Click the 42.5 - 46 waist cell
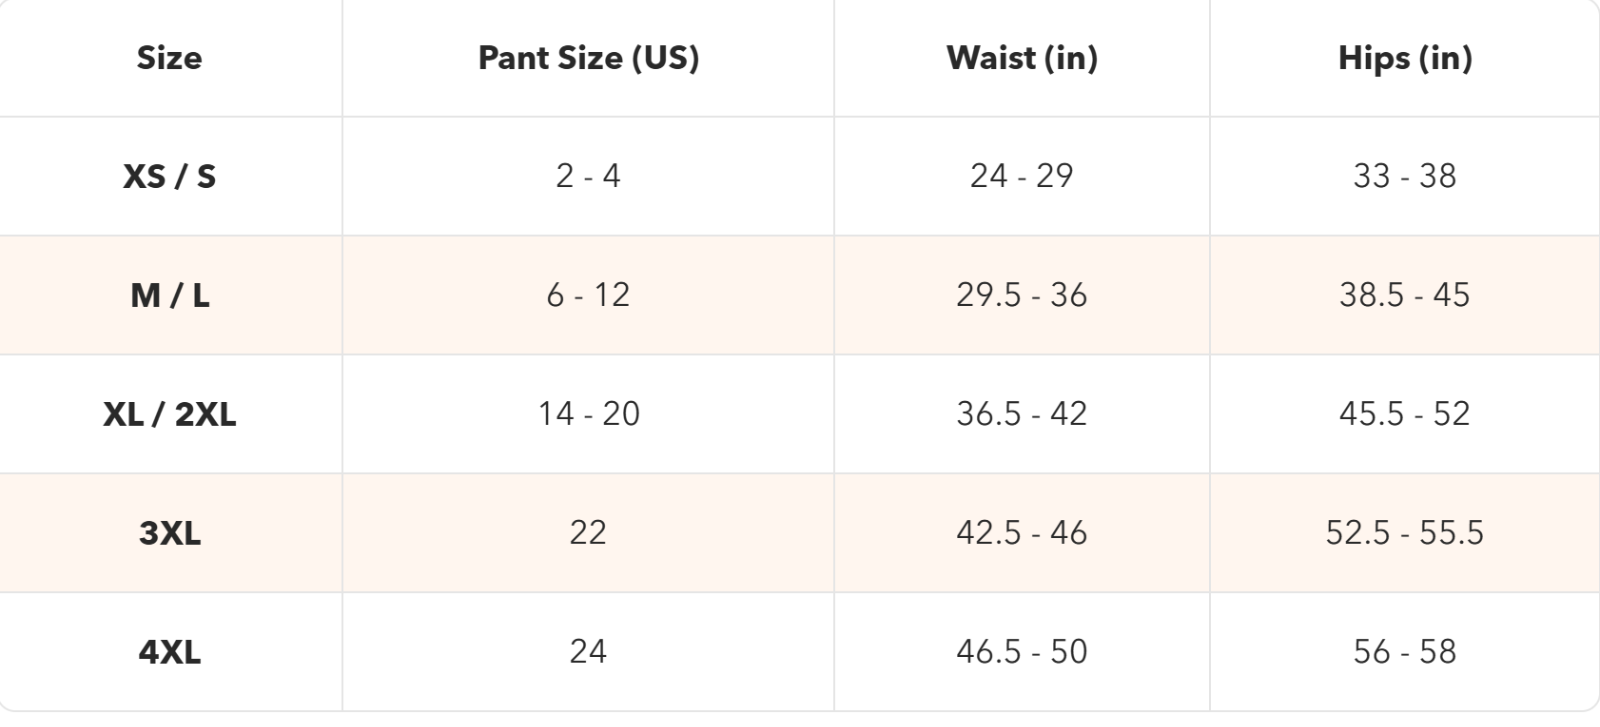The height and width of the screenshot is (727, 1600). [x=1022, y=533]
